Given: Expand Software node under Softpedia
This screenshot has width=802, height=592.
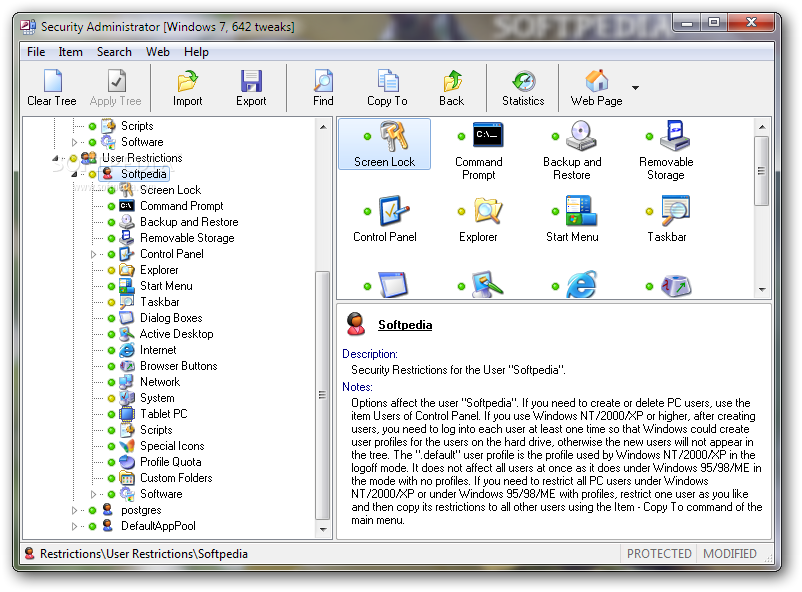Looking at the screenshot, I should coord(93,494).
